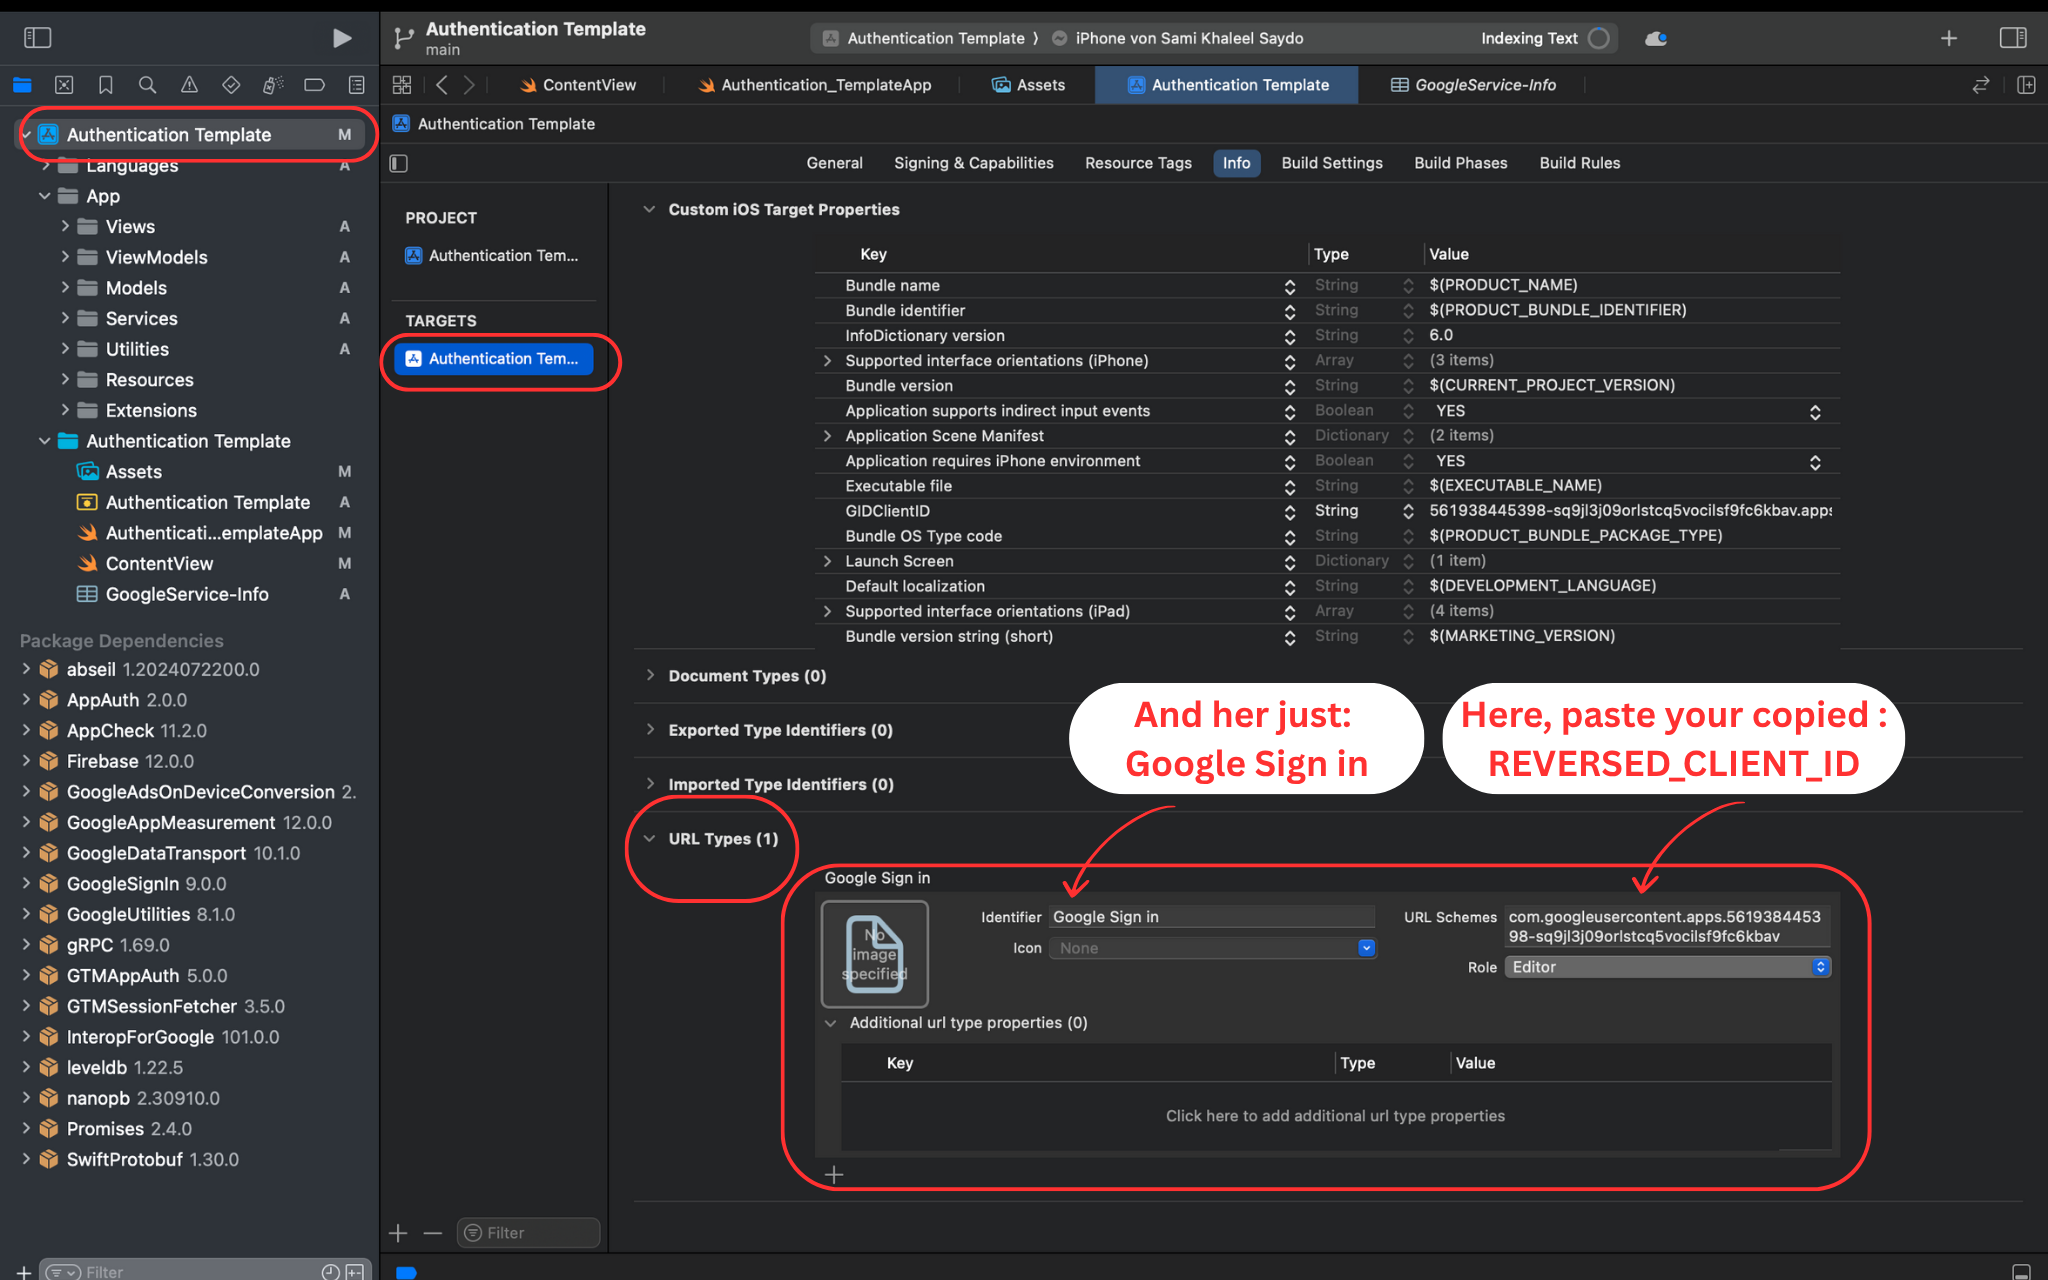
Task: Open the Role Editor dropdown
Action: point(1667,967)
